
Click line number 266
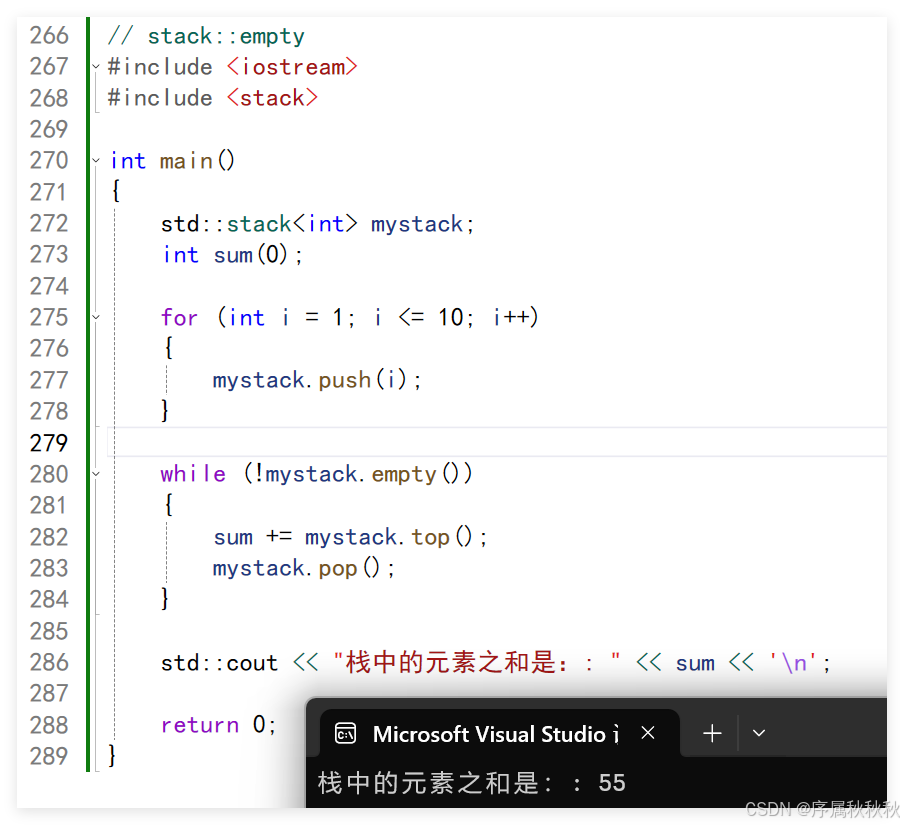click(x=49, y=36)
